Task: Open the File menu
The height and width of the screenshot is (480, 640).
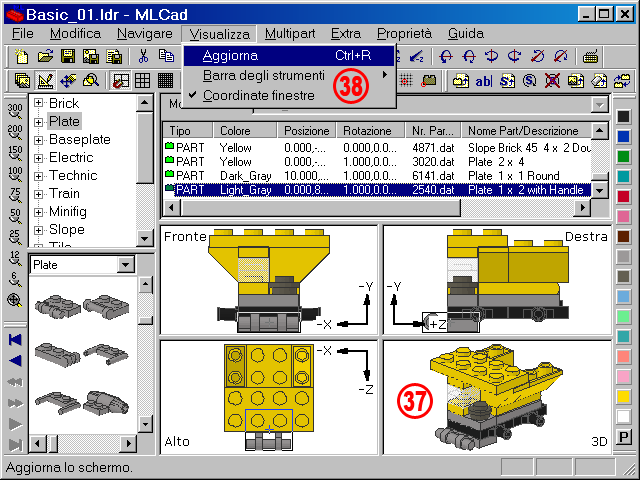Action: point(23,33)
